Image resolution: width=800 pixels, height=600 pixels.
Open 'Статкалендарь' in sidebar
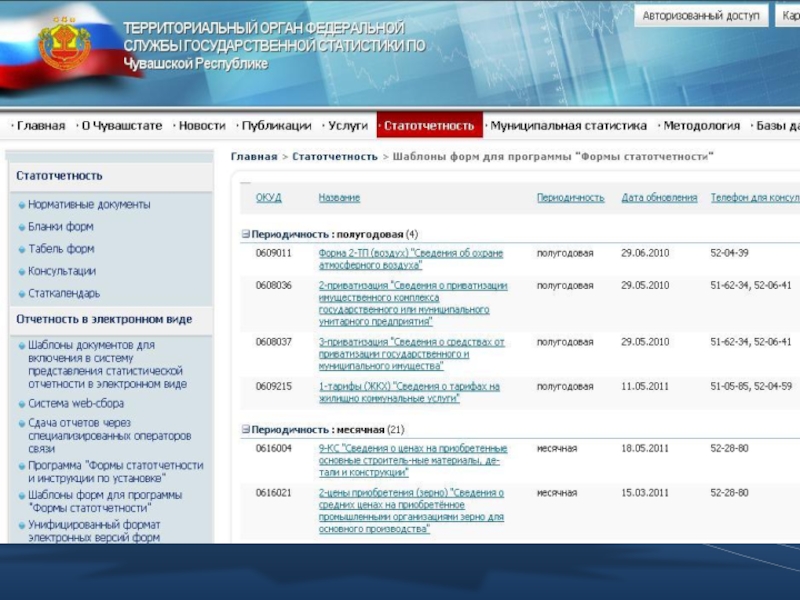[64, 293]
